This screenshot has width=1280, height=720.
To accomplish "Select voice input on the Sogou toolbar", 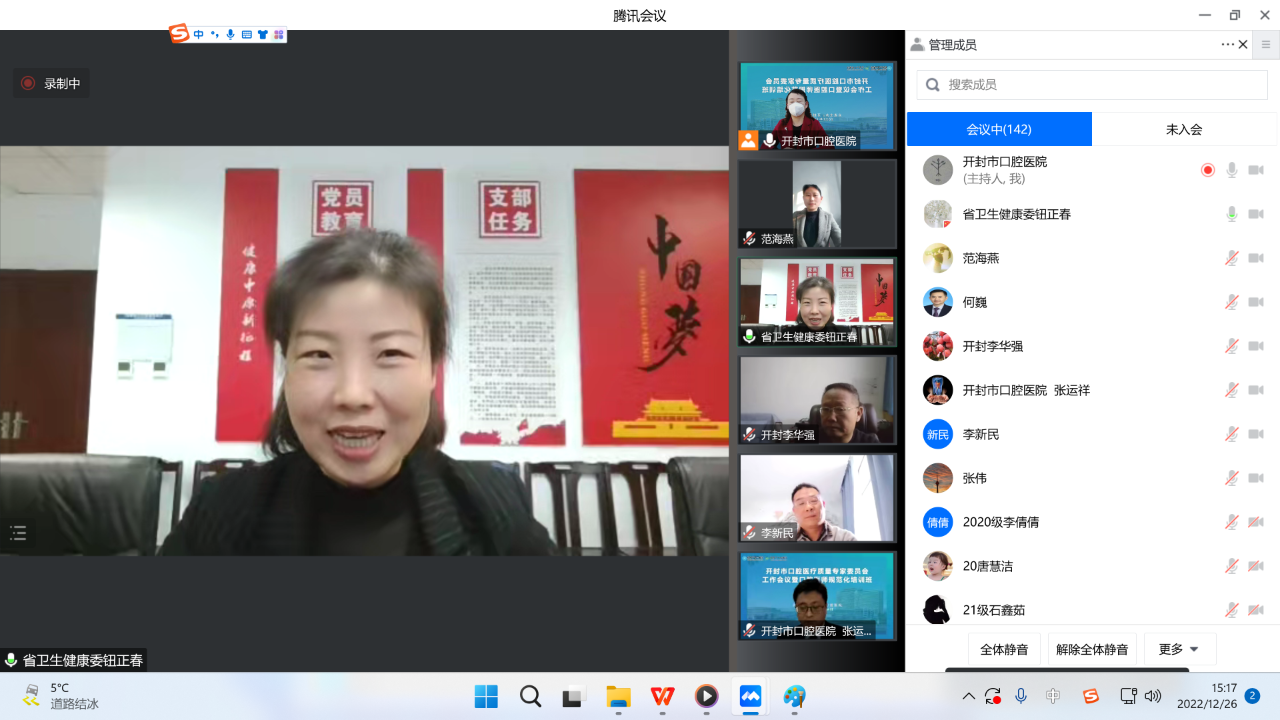I will pos(231,33).
